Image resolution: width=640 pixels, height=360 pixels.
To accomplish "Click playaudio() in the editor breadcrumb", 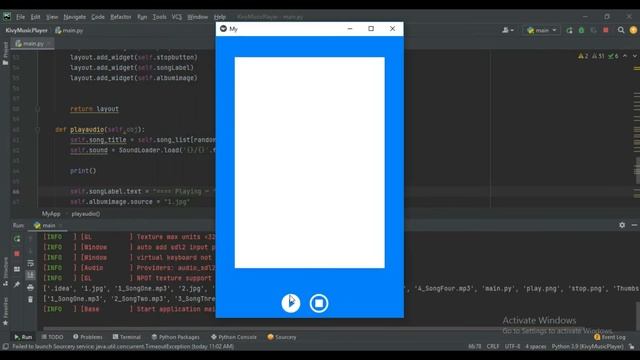I will 86,214.
